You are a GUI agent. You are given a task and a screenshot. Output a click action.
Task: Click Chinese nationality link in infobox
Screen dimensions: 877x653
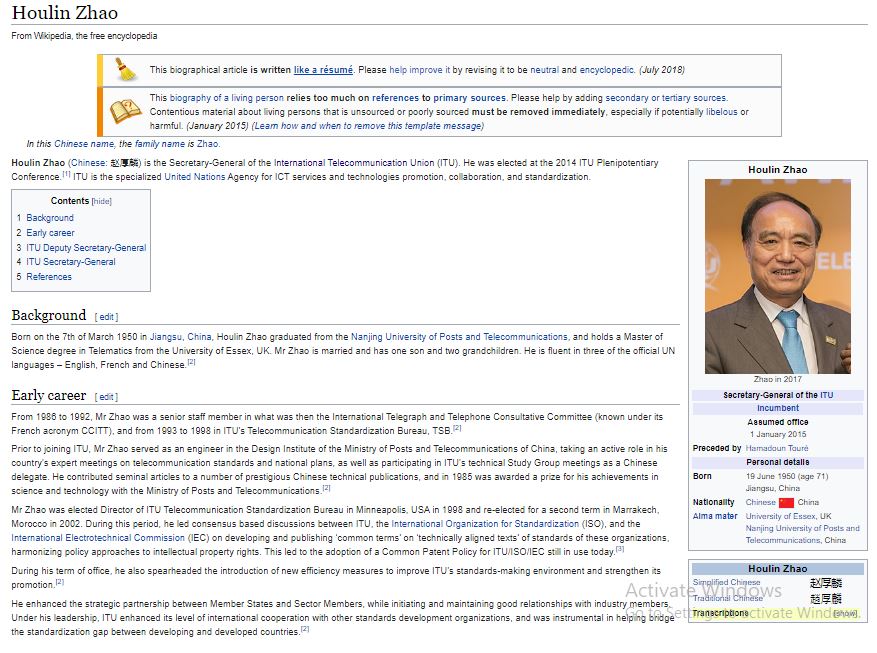pyautogui.click(x=760, y=503)
